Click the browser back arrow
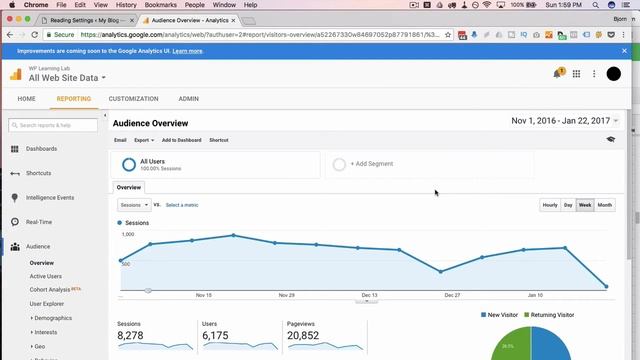This screenshot has height=360, width=640. 10,35
